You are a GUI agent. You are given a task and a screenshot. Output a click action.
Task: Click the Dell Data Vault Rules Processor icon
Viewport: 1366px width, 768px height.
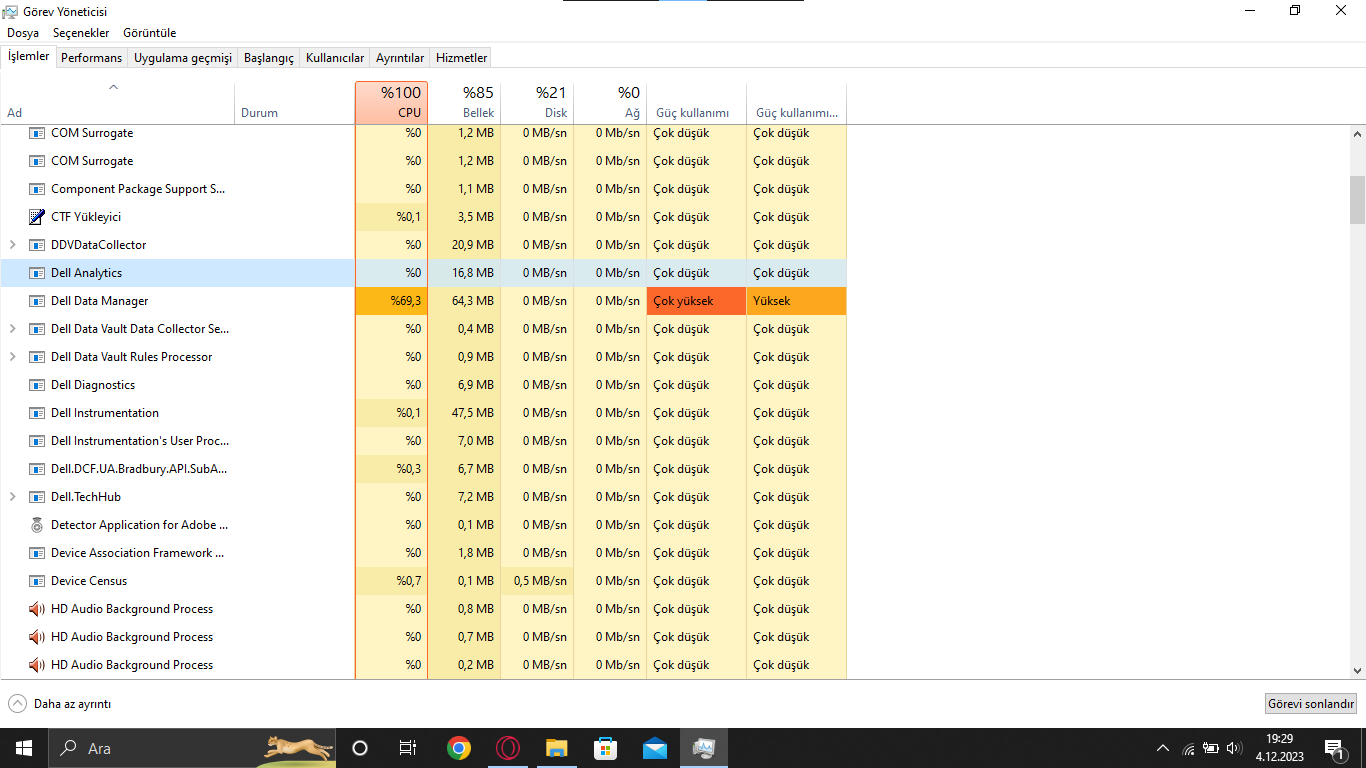[x=37, y=357]
